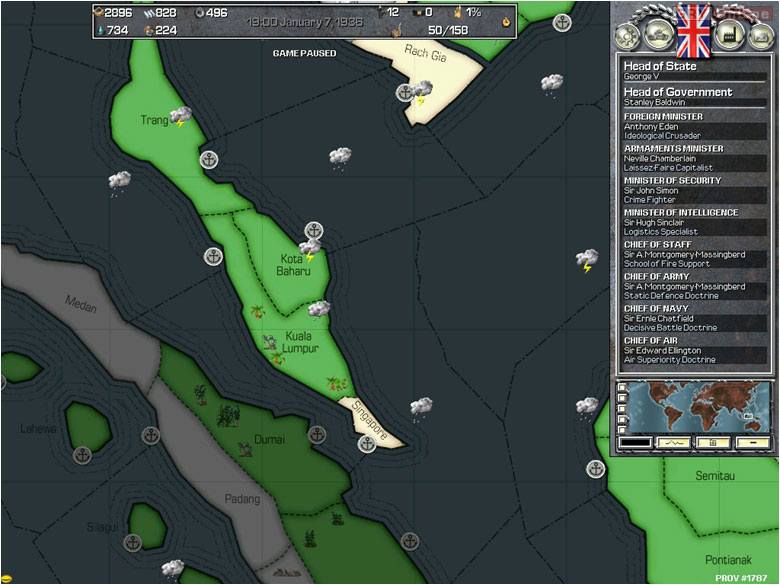Click the small box-icon button below minimap

[713, 442]
